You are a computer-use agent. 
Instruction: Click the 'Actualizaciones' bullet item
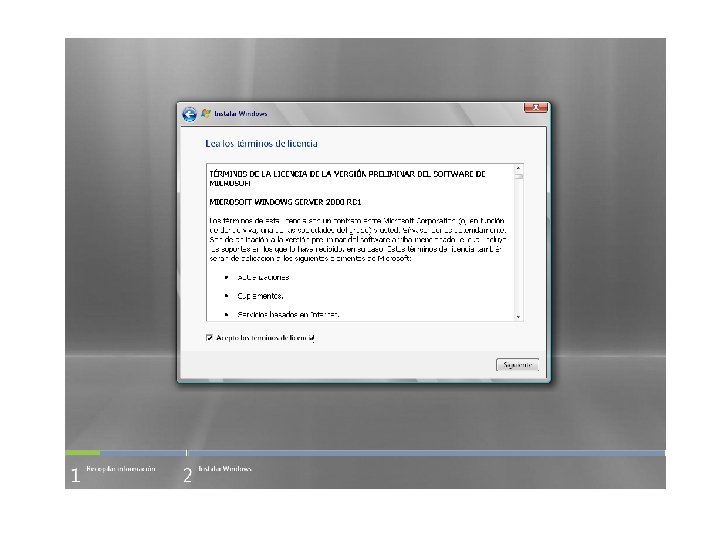(263, 277)
